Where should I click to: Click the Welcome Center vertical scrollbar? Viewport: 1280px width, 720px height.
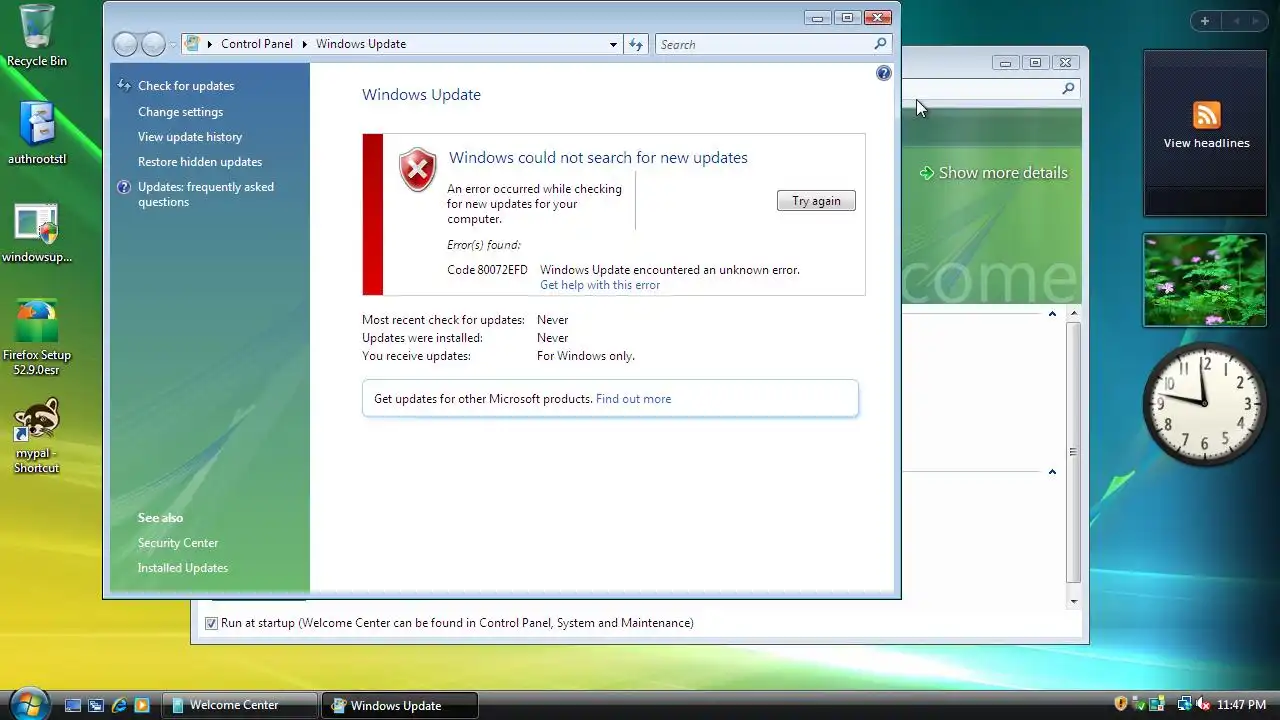point(1074,452)
